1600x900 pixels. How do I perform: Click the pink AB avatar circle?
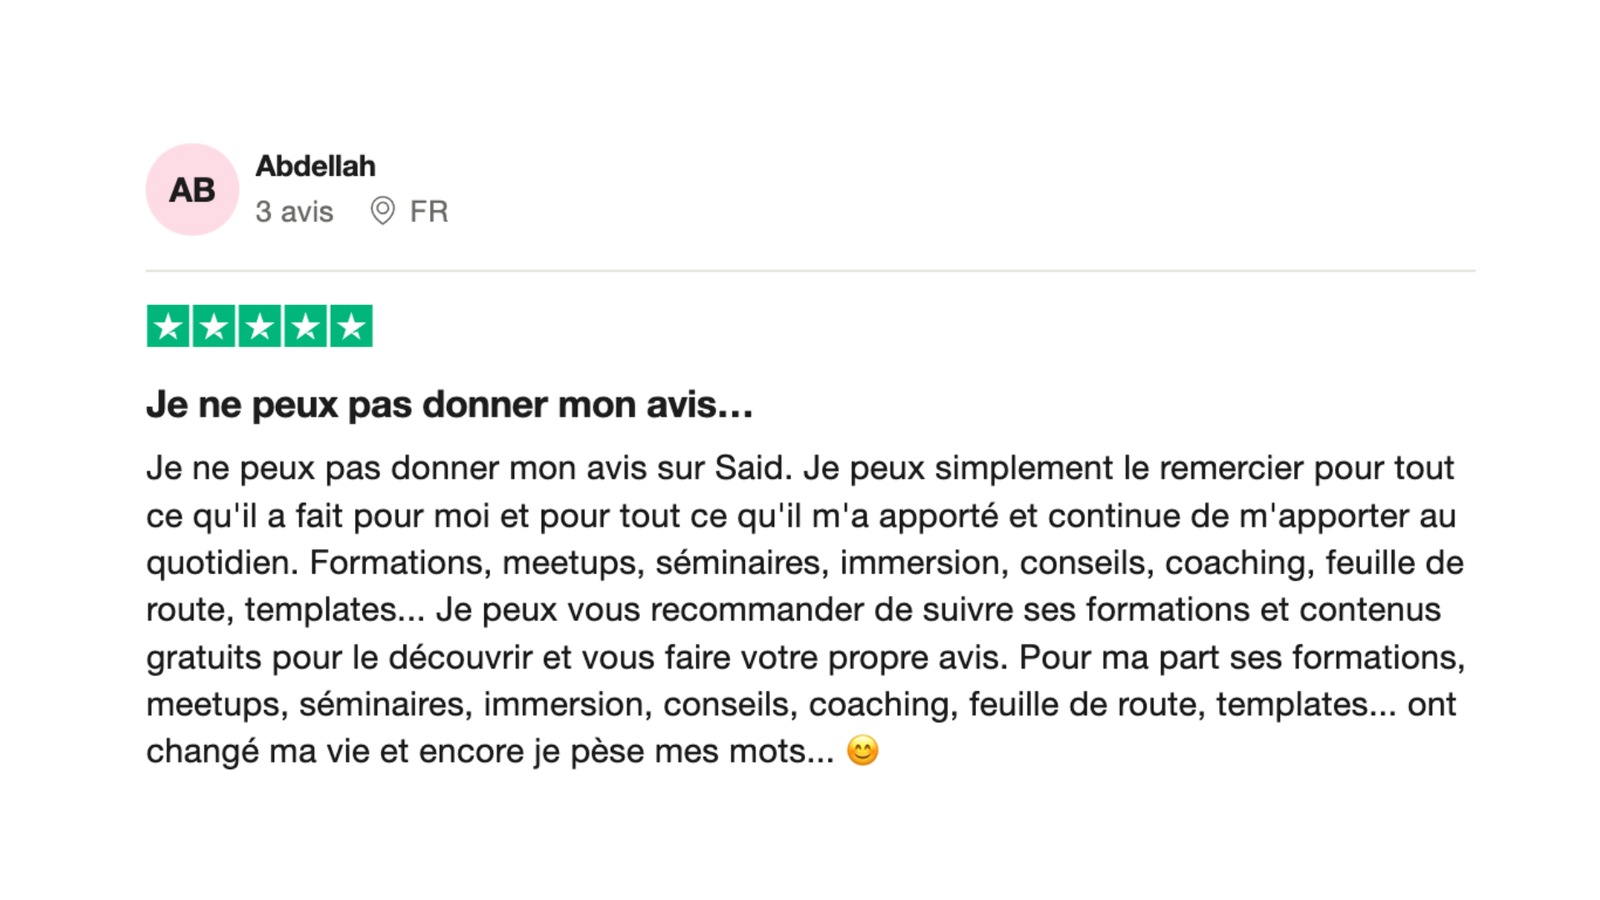pos(192,190)
